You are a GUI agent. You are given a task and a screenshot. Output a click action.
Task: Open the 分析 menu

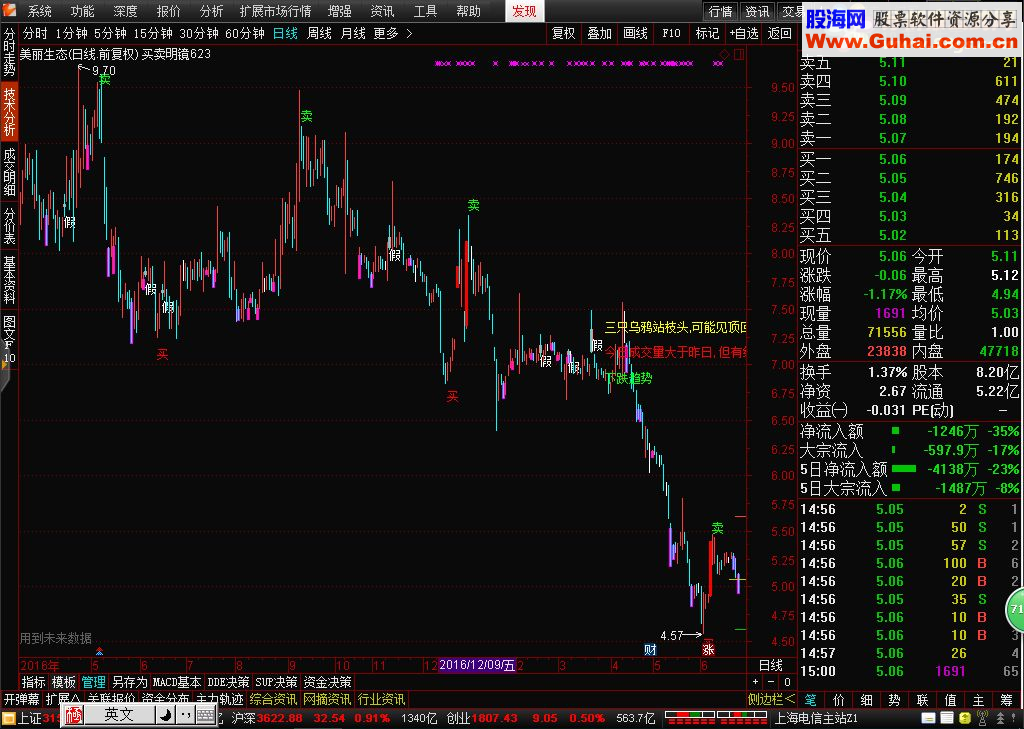pos(211,11)
